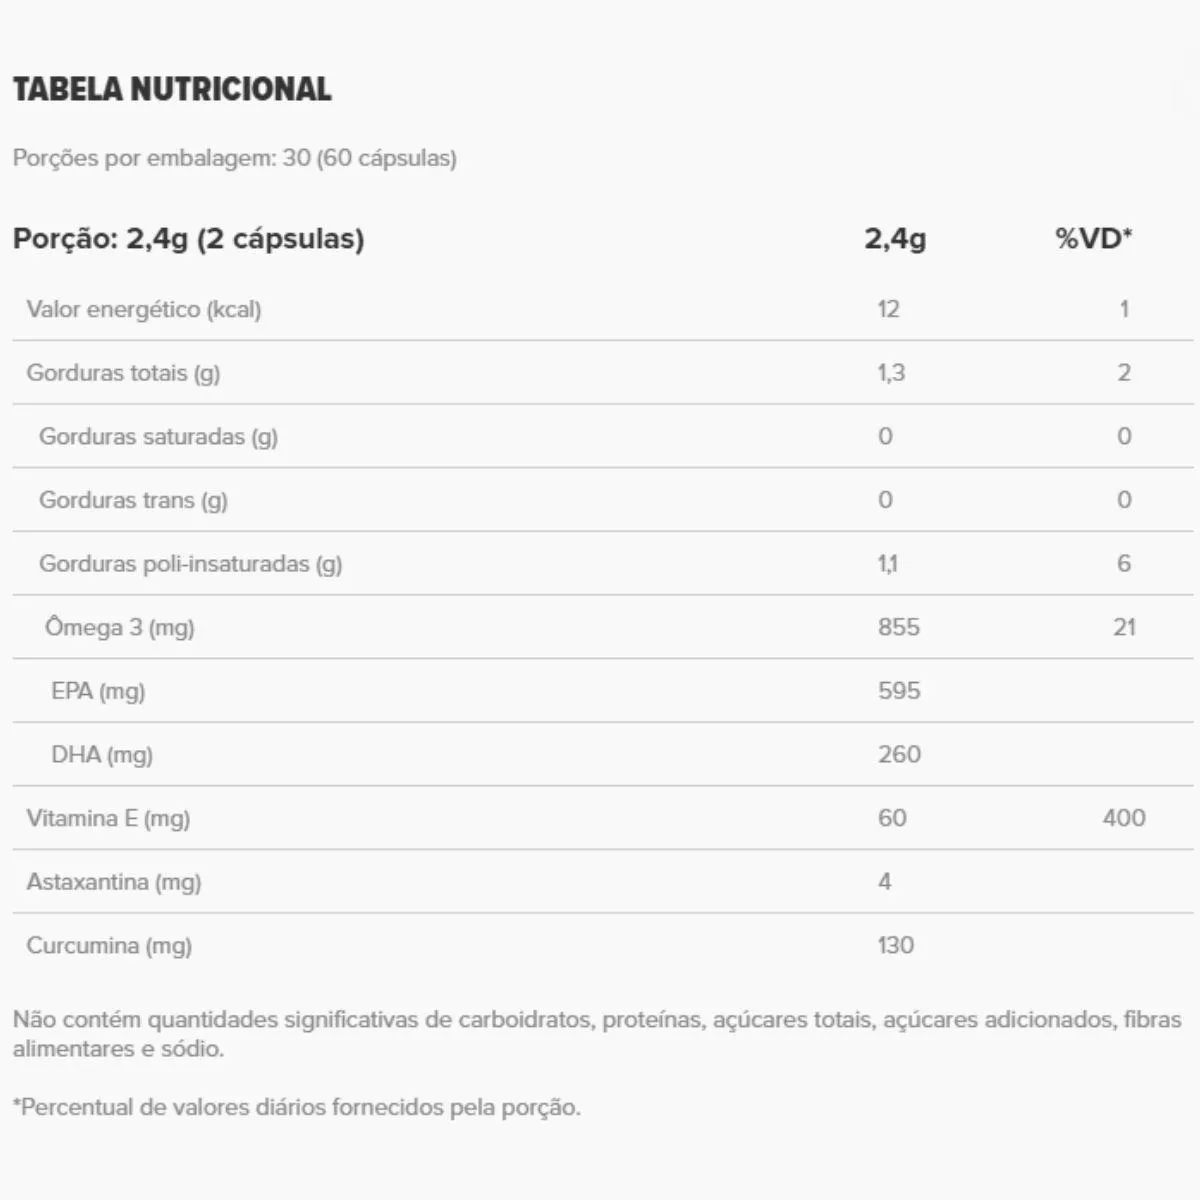Screen dimensions: 1200x1200
Task: Click the %VD* column header
Action: (x=1093, y=238)
